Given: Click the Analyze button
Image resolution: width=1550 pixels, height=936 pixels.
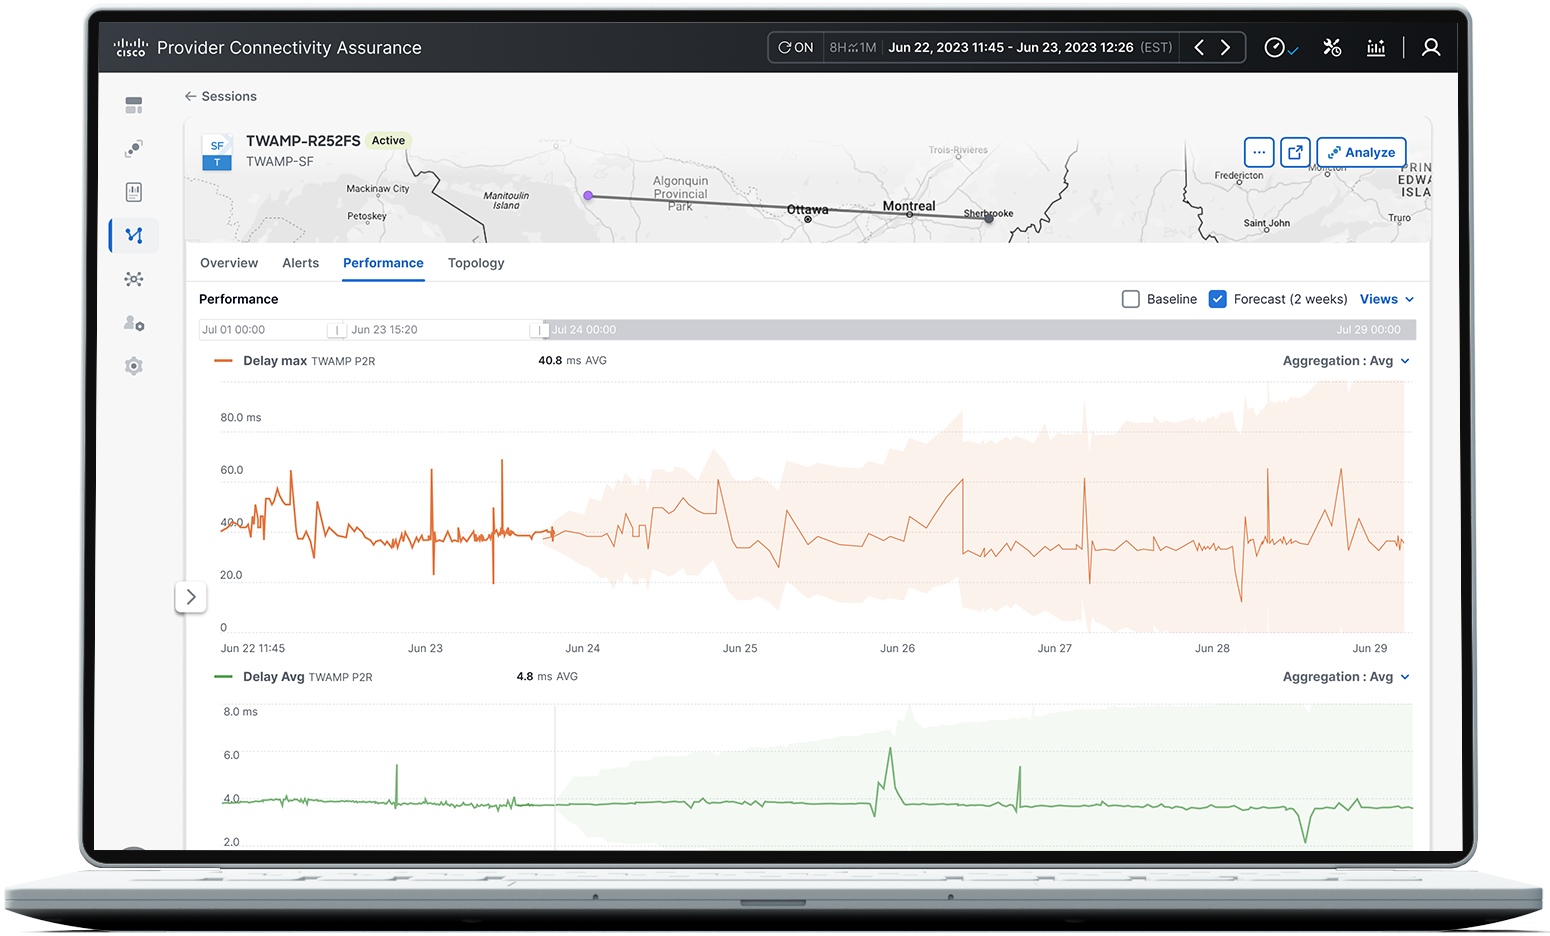Looking at the screenshot, I should (1361, 152).
